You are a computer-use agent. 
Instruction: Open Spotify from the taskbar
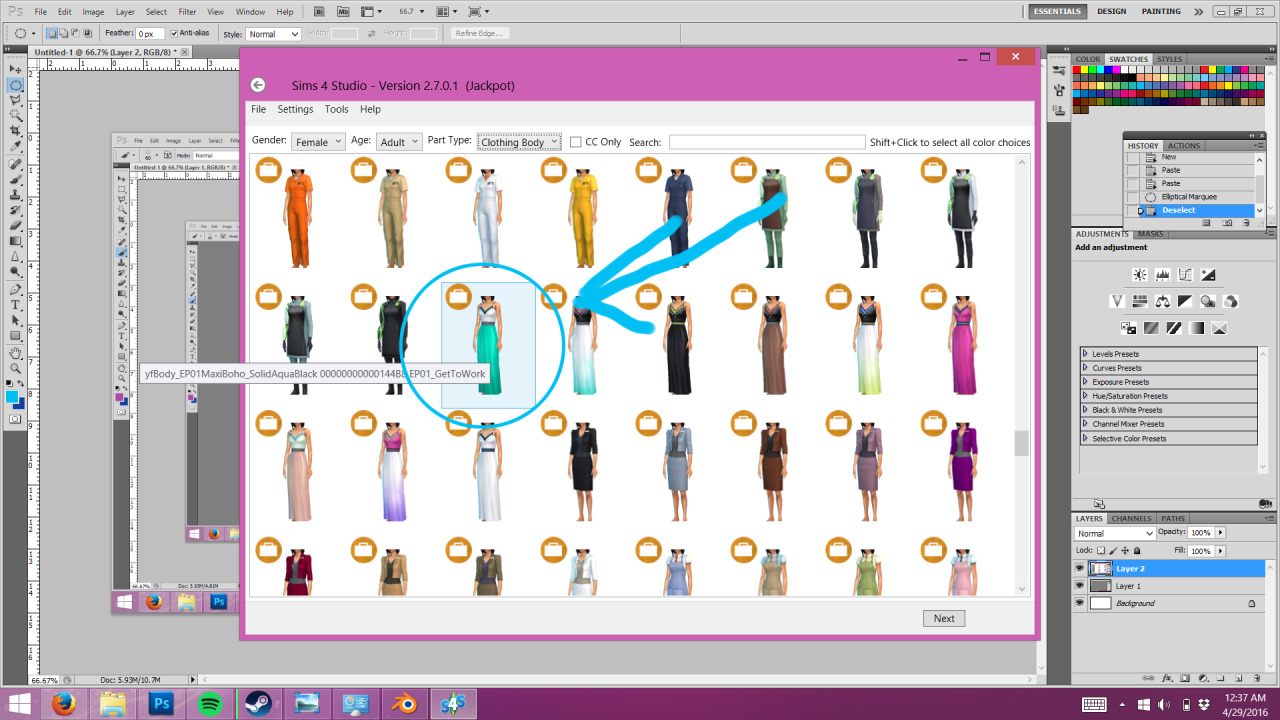(211, 704)
